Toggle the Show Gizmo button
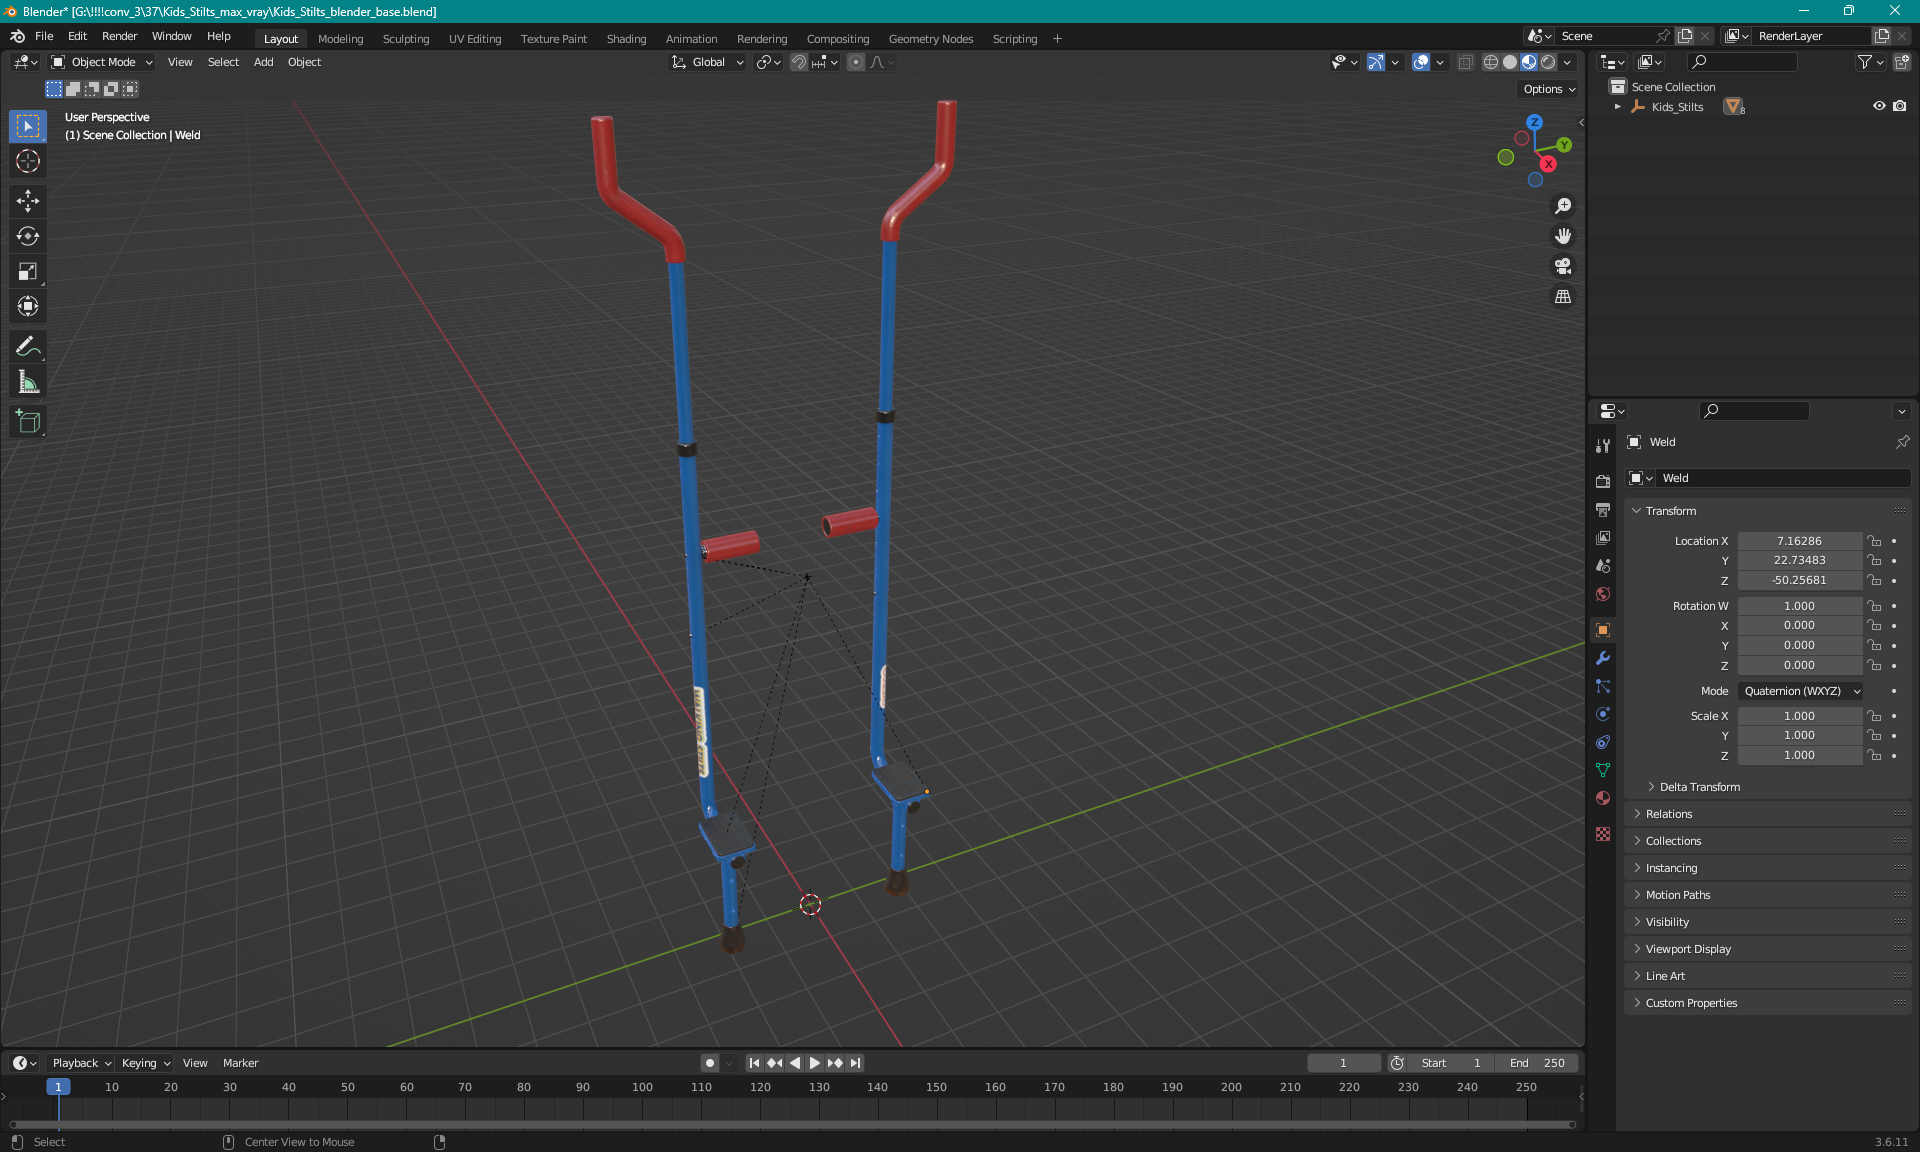 (x=1376, y=62)
